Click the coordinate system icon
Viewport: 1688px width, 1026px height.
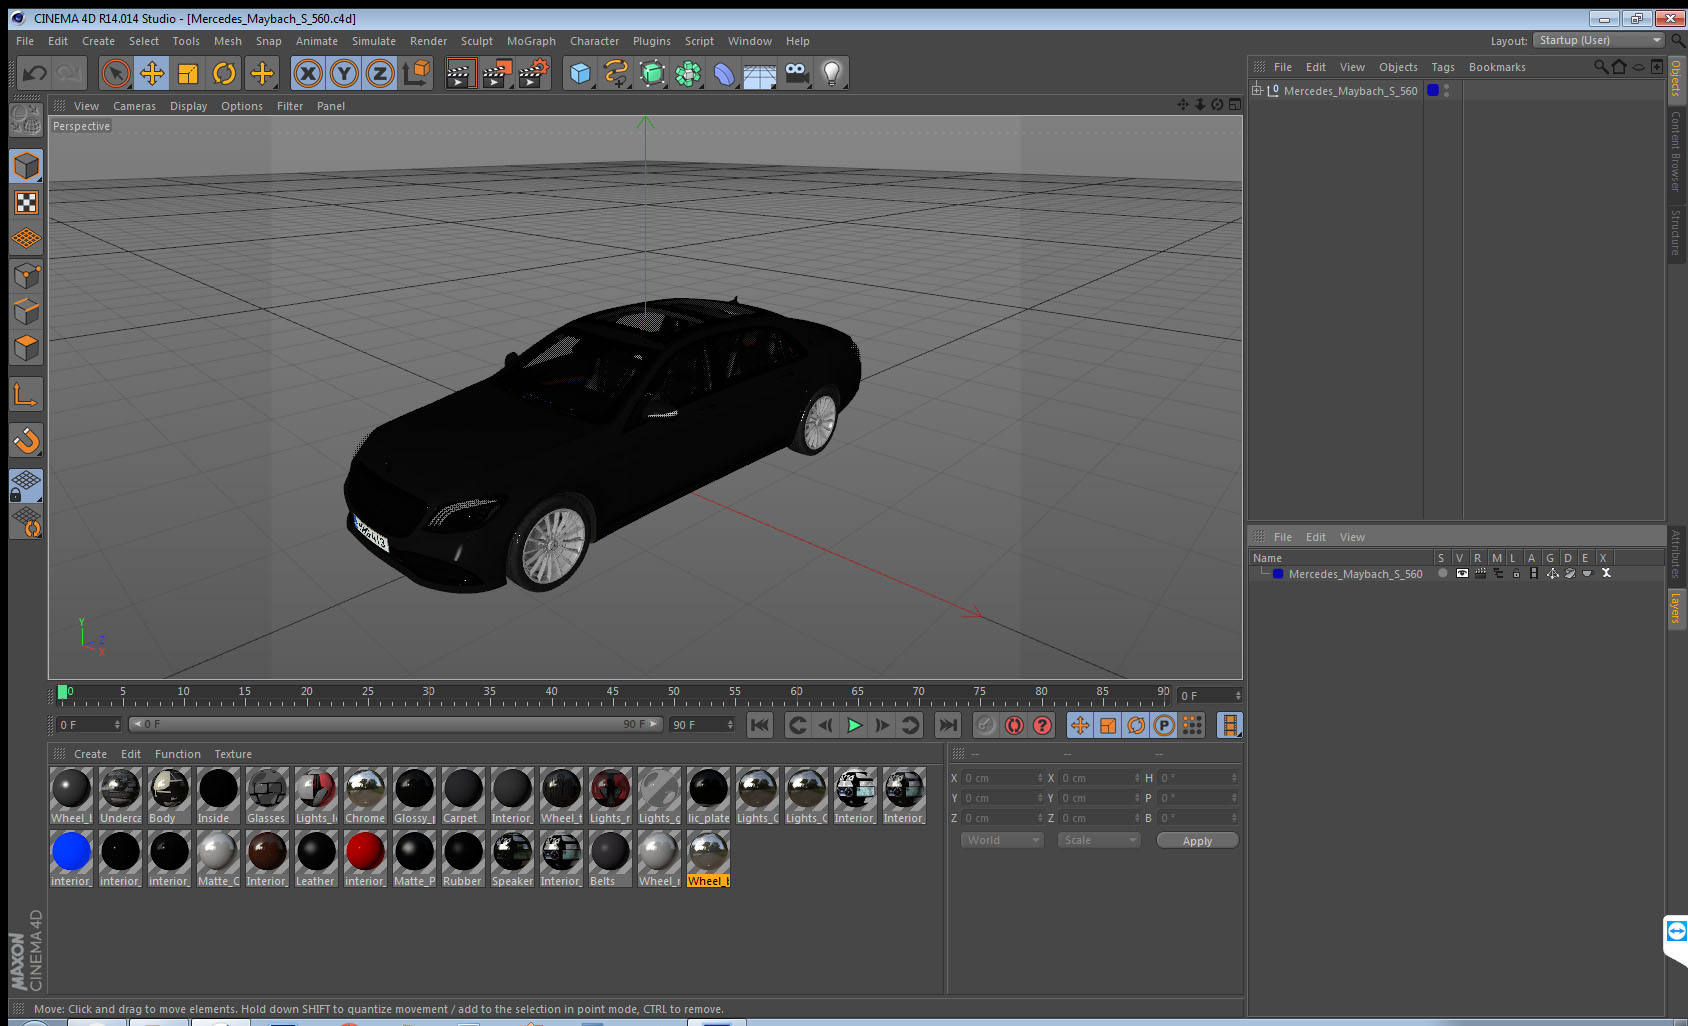point(416,73)
